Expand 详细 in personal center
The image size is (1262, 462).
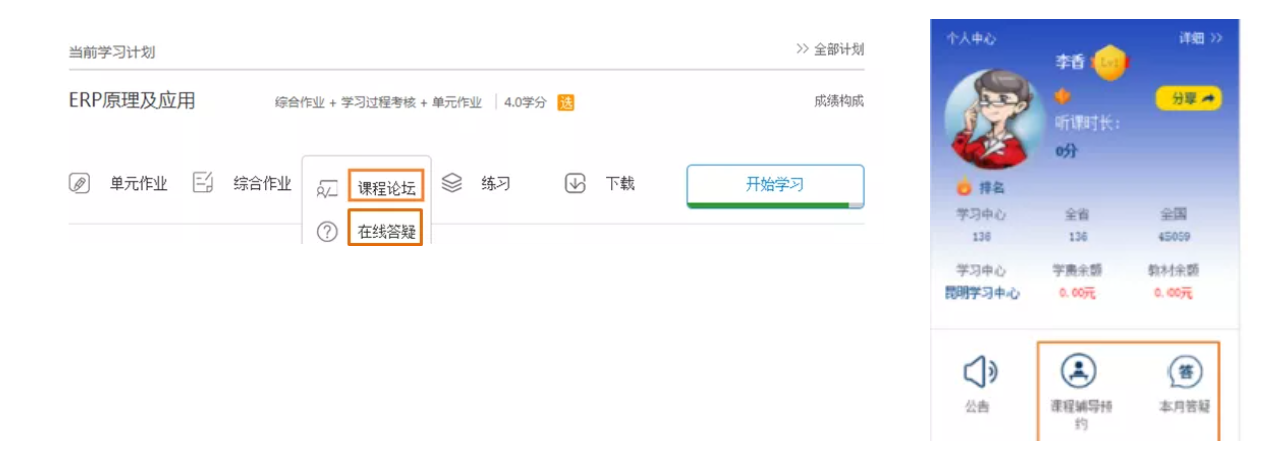click(1200, 38)
